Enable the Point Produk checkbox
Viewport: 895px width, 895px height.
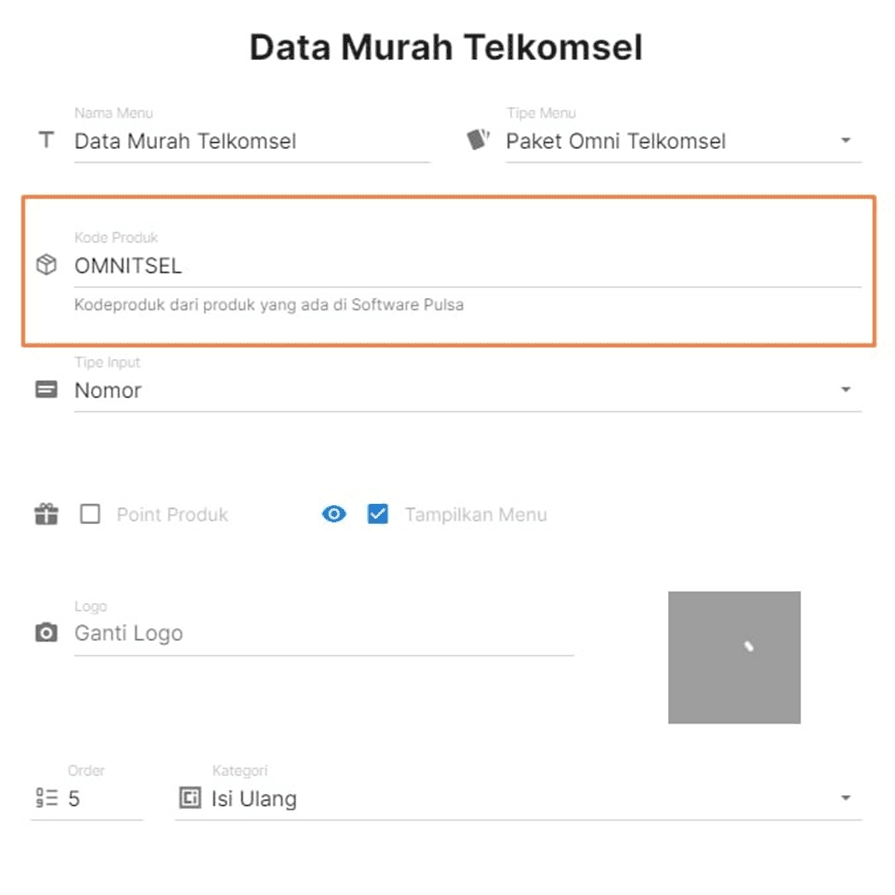pyautogui.click(x=90, y=515)
